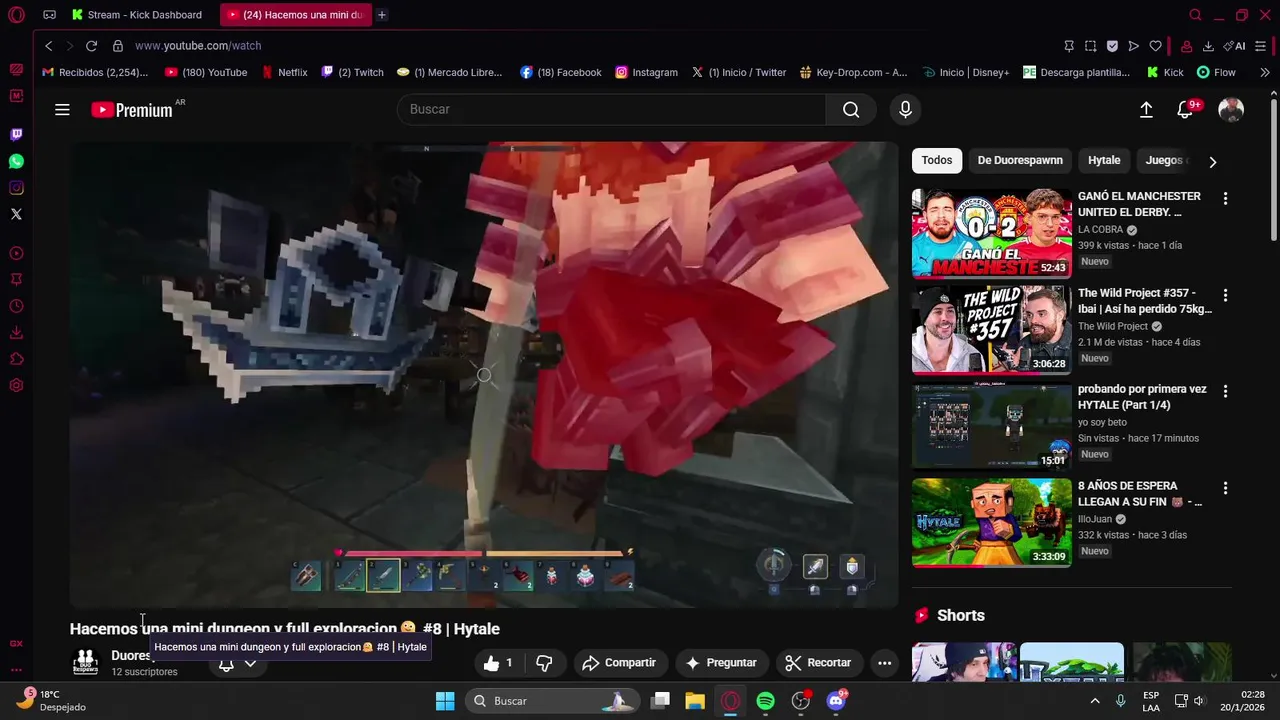Click the Recortar button
This screenshot has width=1280, height=720.
(818, 663)
